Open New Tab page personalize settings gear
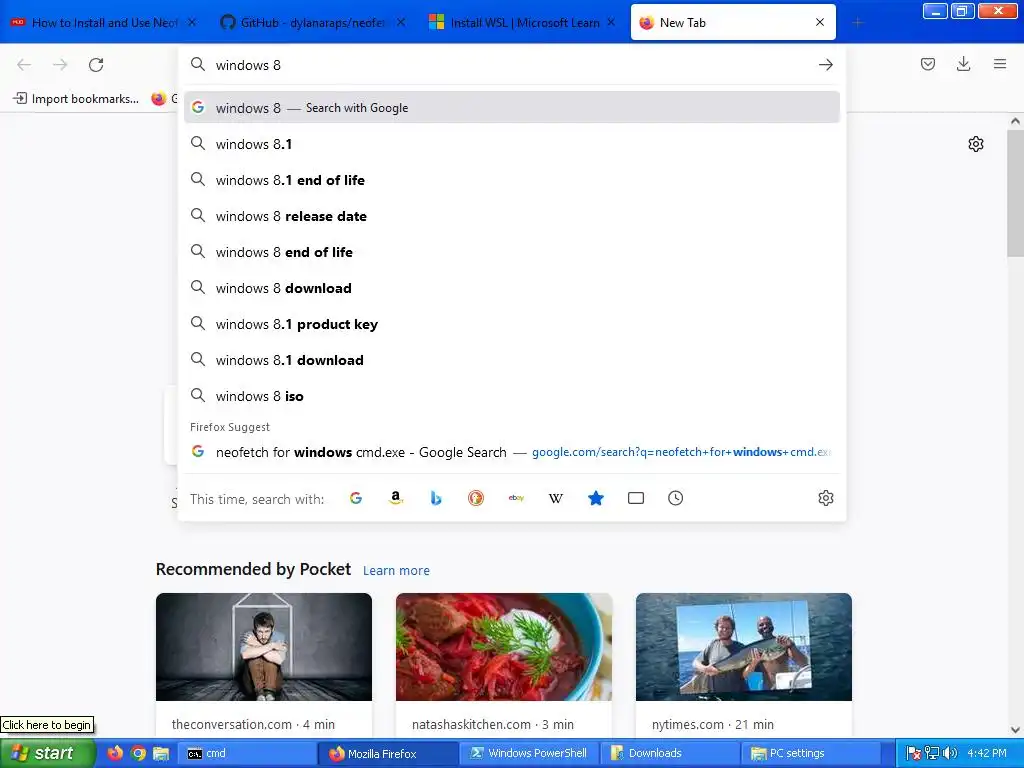Viewport: 1024px width, 768px height. click(x=976, y=144)
